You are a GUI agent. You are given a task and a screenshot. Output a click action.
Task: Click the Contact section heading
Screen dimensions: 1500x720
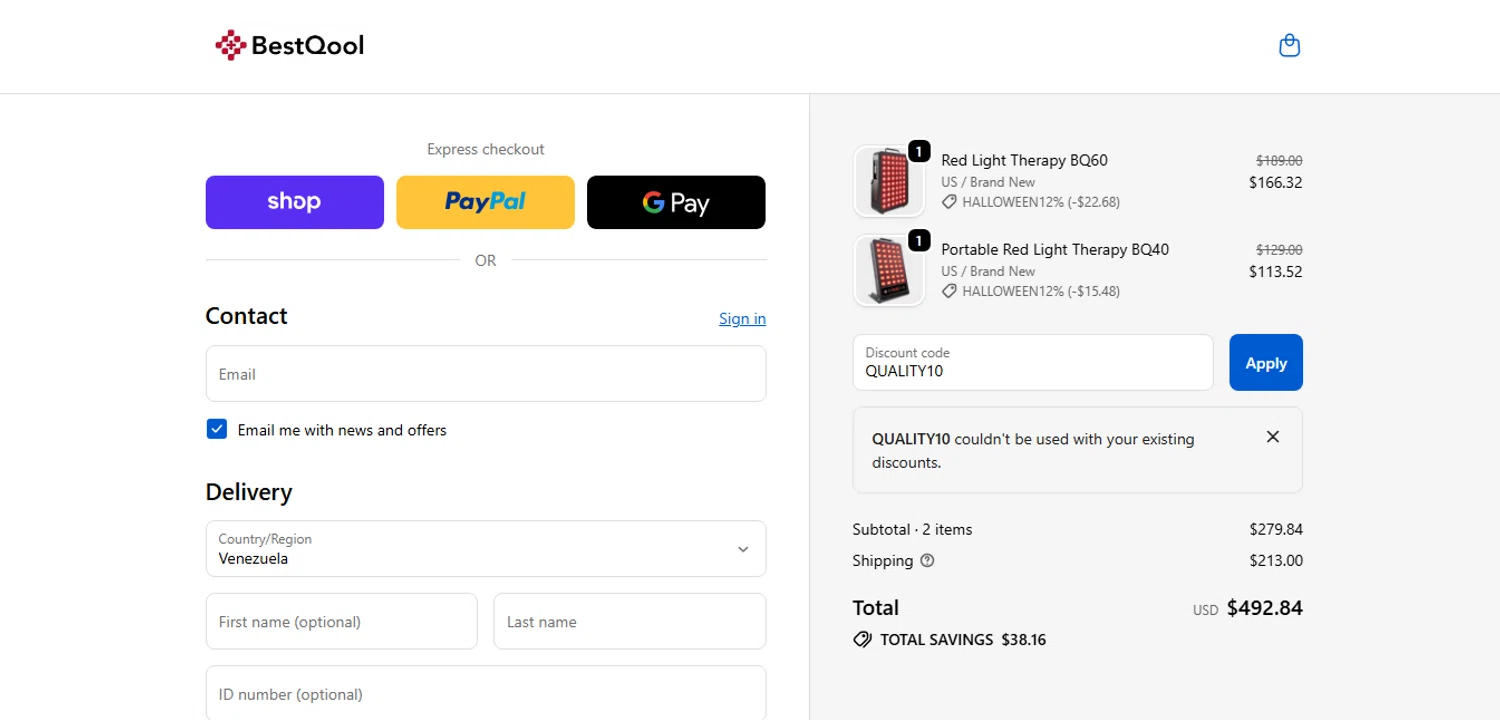tap(246, 316)
